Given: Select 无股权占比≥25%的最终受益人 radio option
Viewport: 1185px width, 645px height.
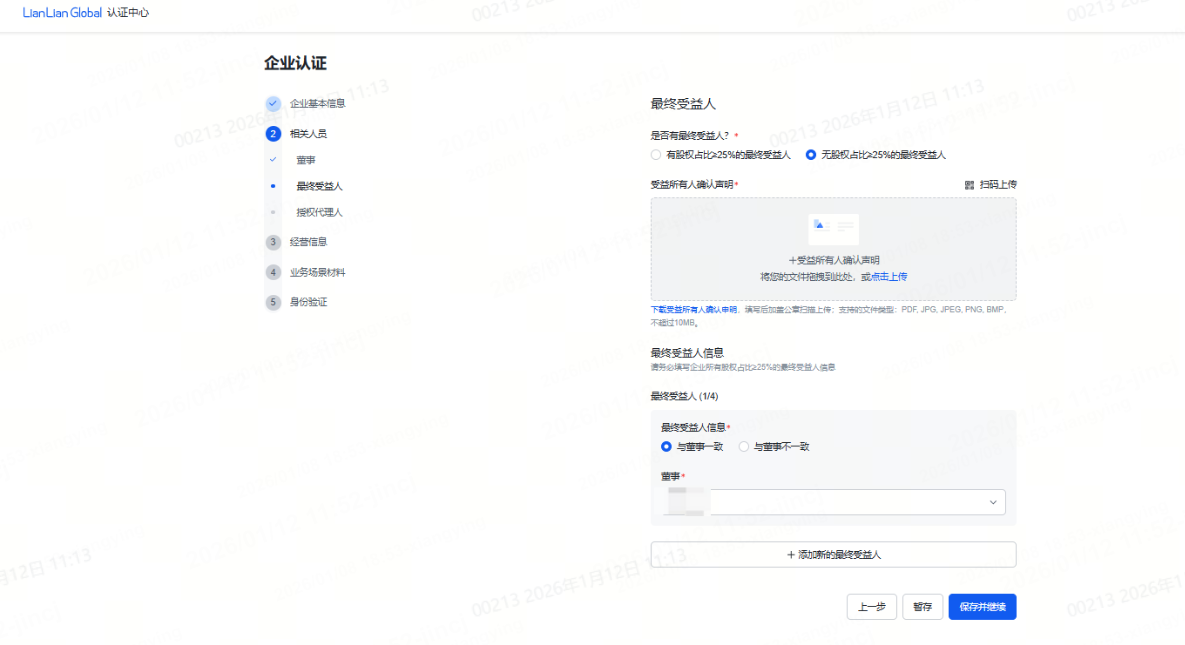Looking at the screenshot, I should [x=810, y=155].
